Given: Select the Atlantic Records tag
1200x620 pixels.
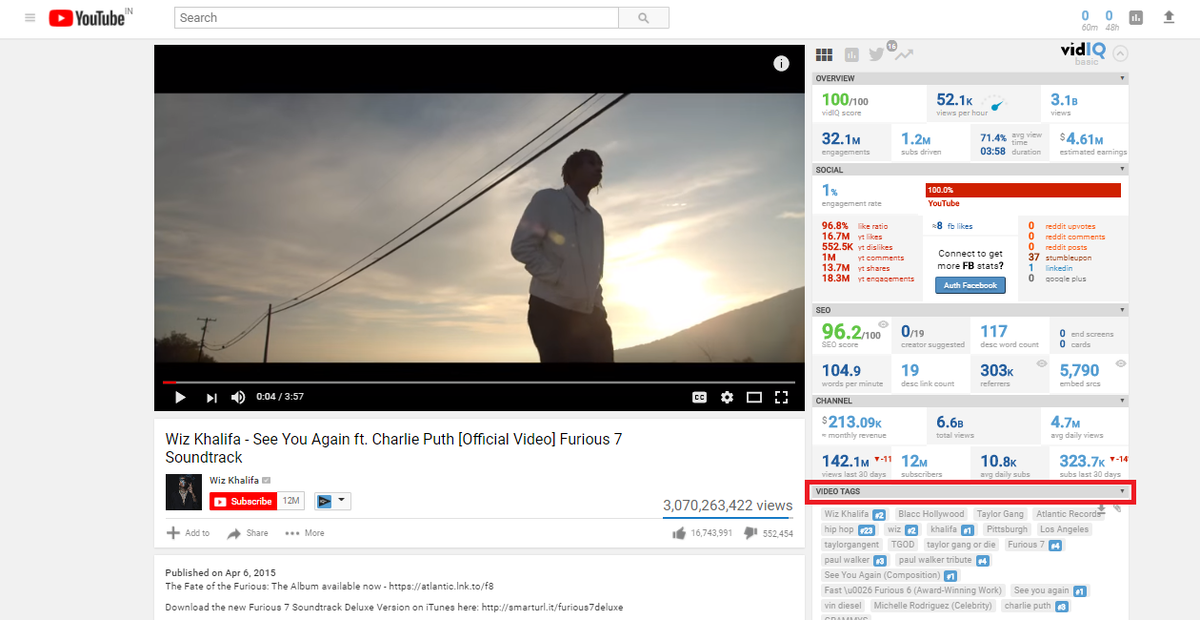Looking at the screenshot, I should 1071,514.
